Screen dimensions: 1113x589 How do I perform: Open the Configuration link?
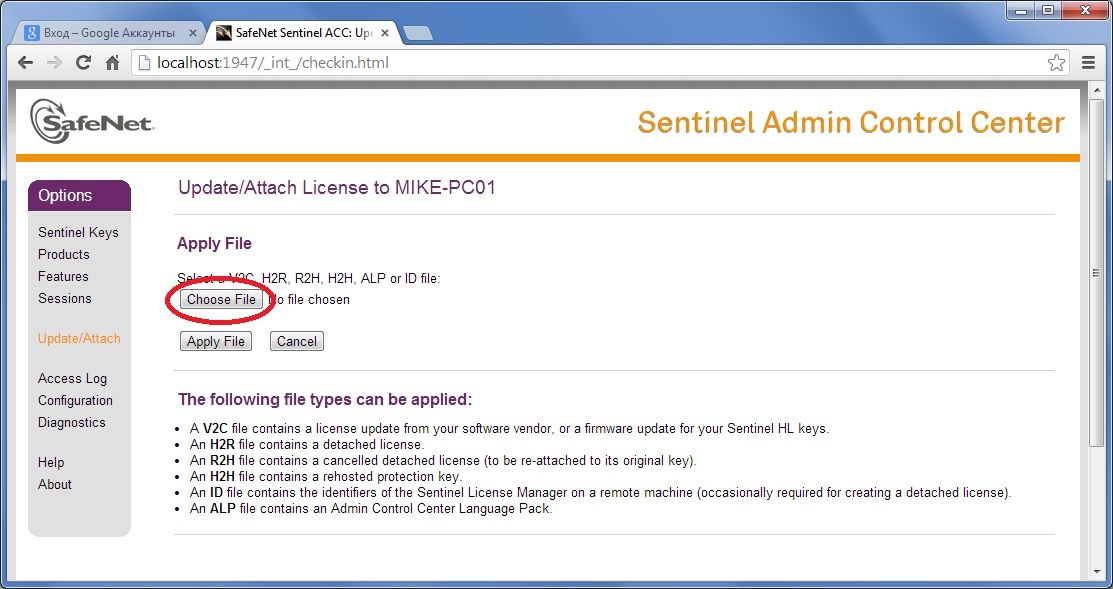tap(75, 400)
